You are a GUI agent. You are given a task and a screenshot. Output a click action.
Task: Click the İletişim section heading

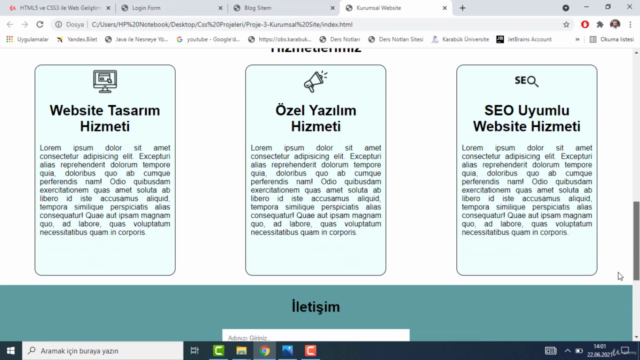316,307
